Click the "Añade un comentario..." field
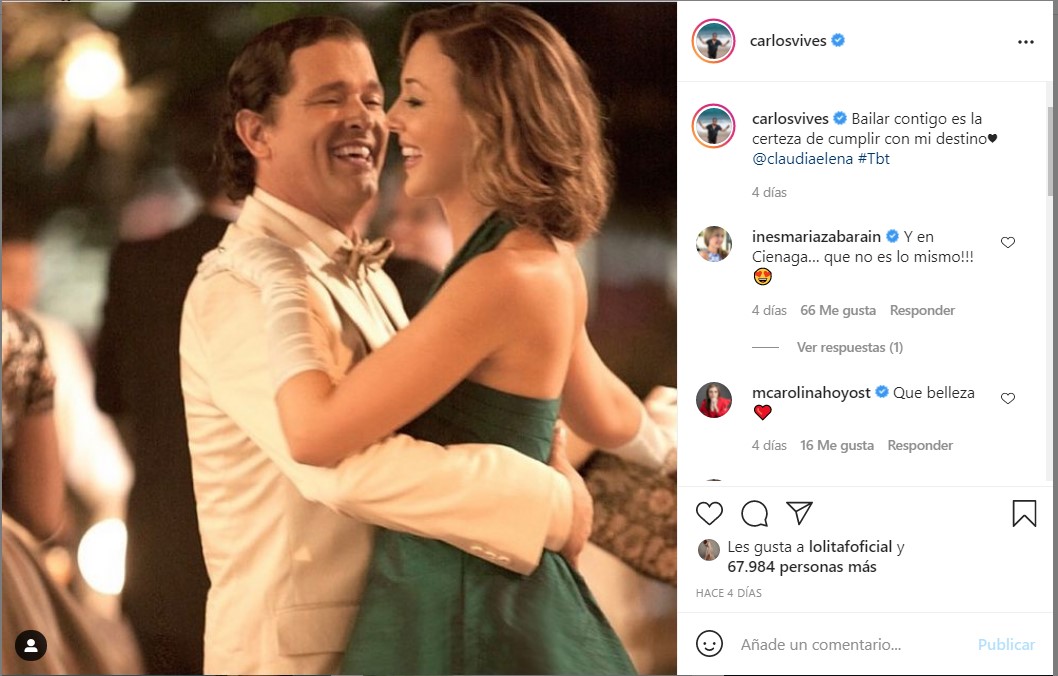Viewport: 1058px width, 676px height. (850, 645)
